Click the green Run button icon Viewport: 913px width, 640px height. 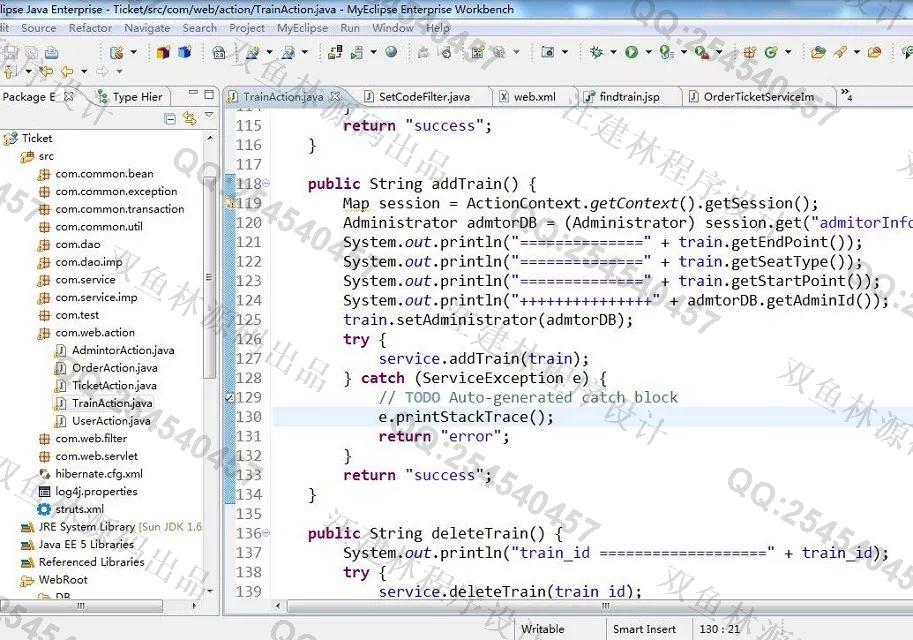point(631,52)
